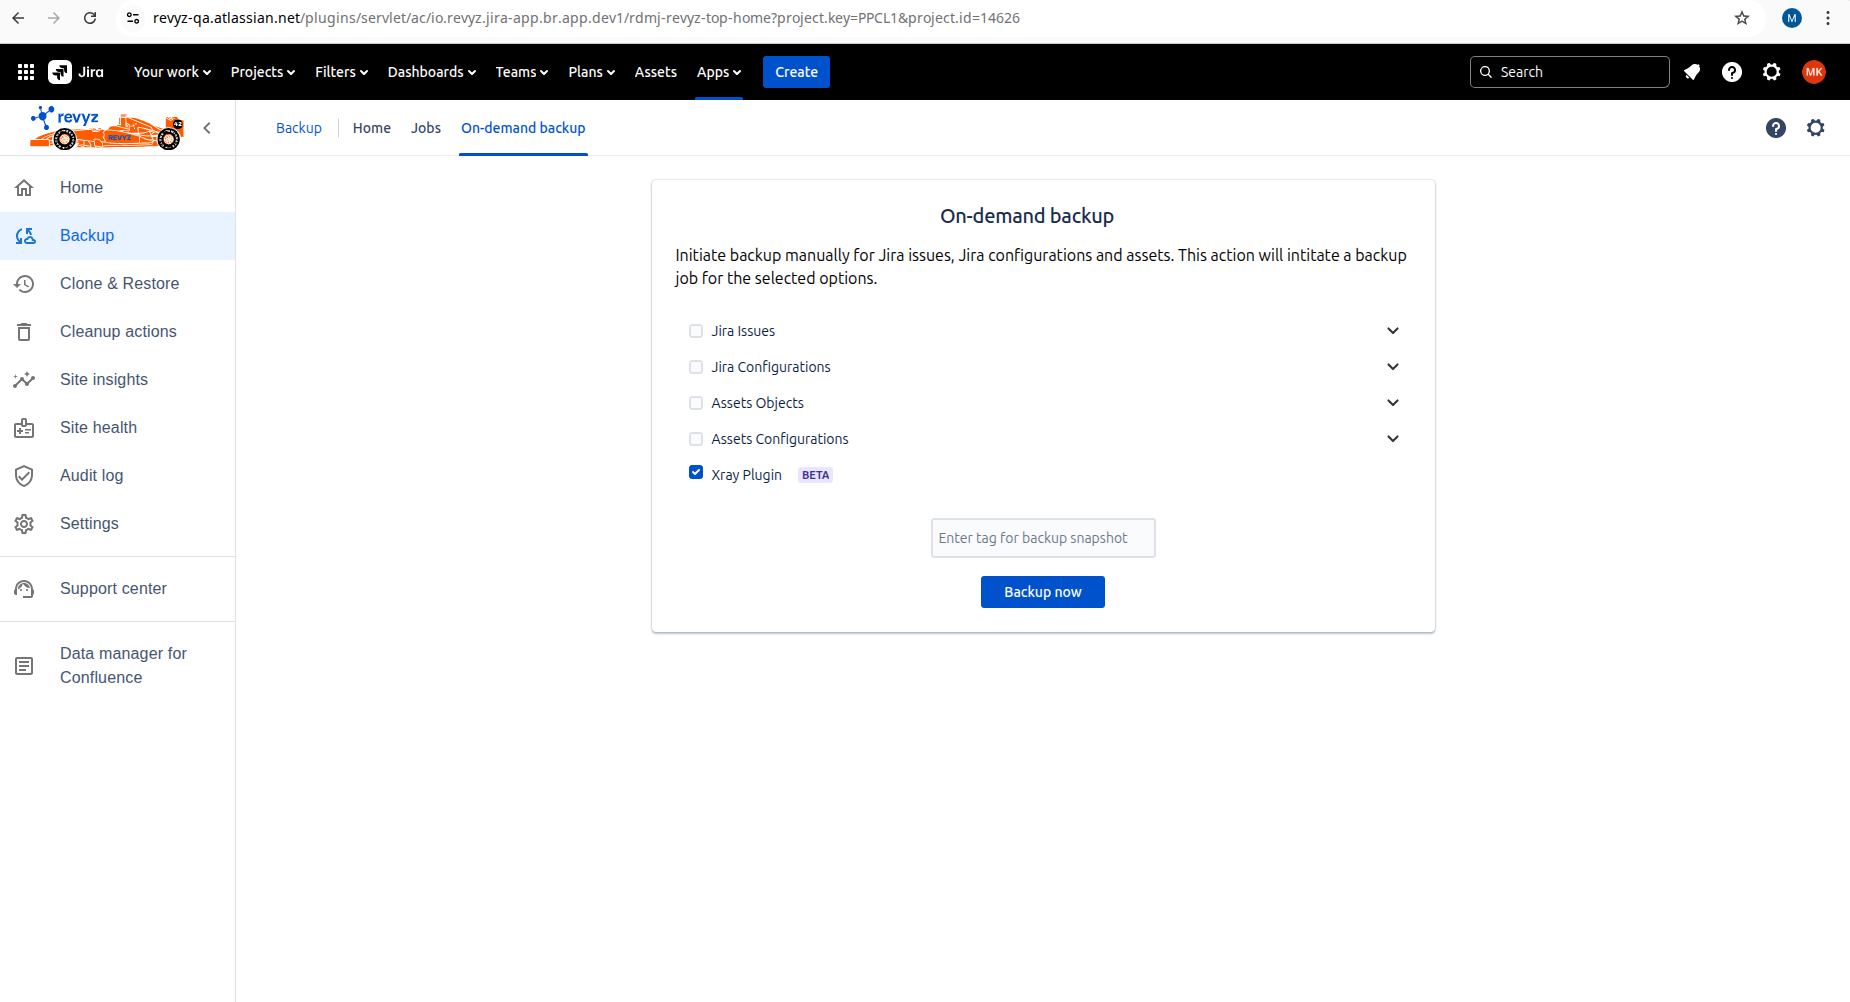Image resolution: width=1850 pixels, height=1002 pixels.
Task: Open the Support center headset icon
Action: pos(25,589)
